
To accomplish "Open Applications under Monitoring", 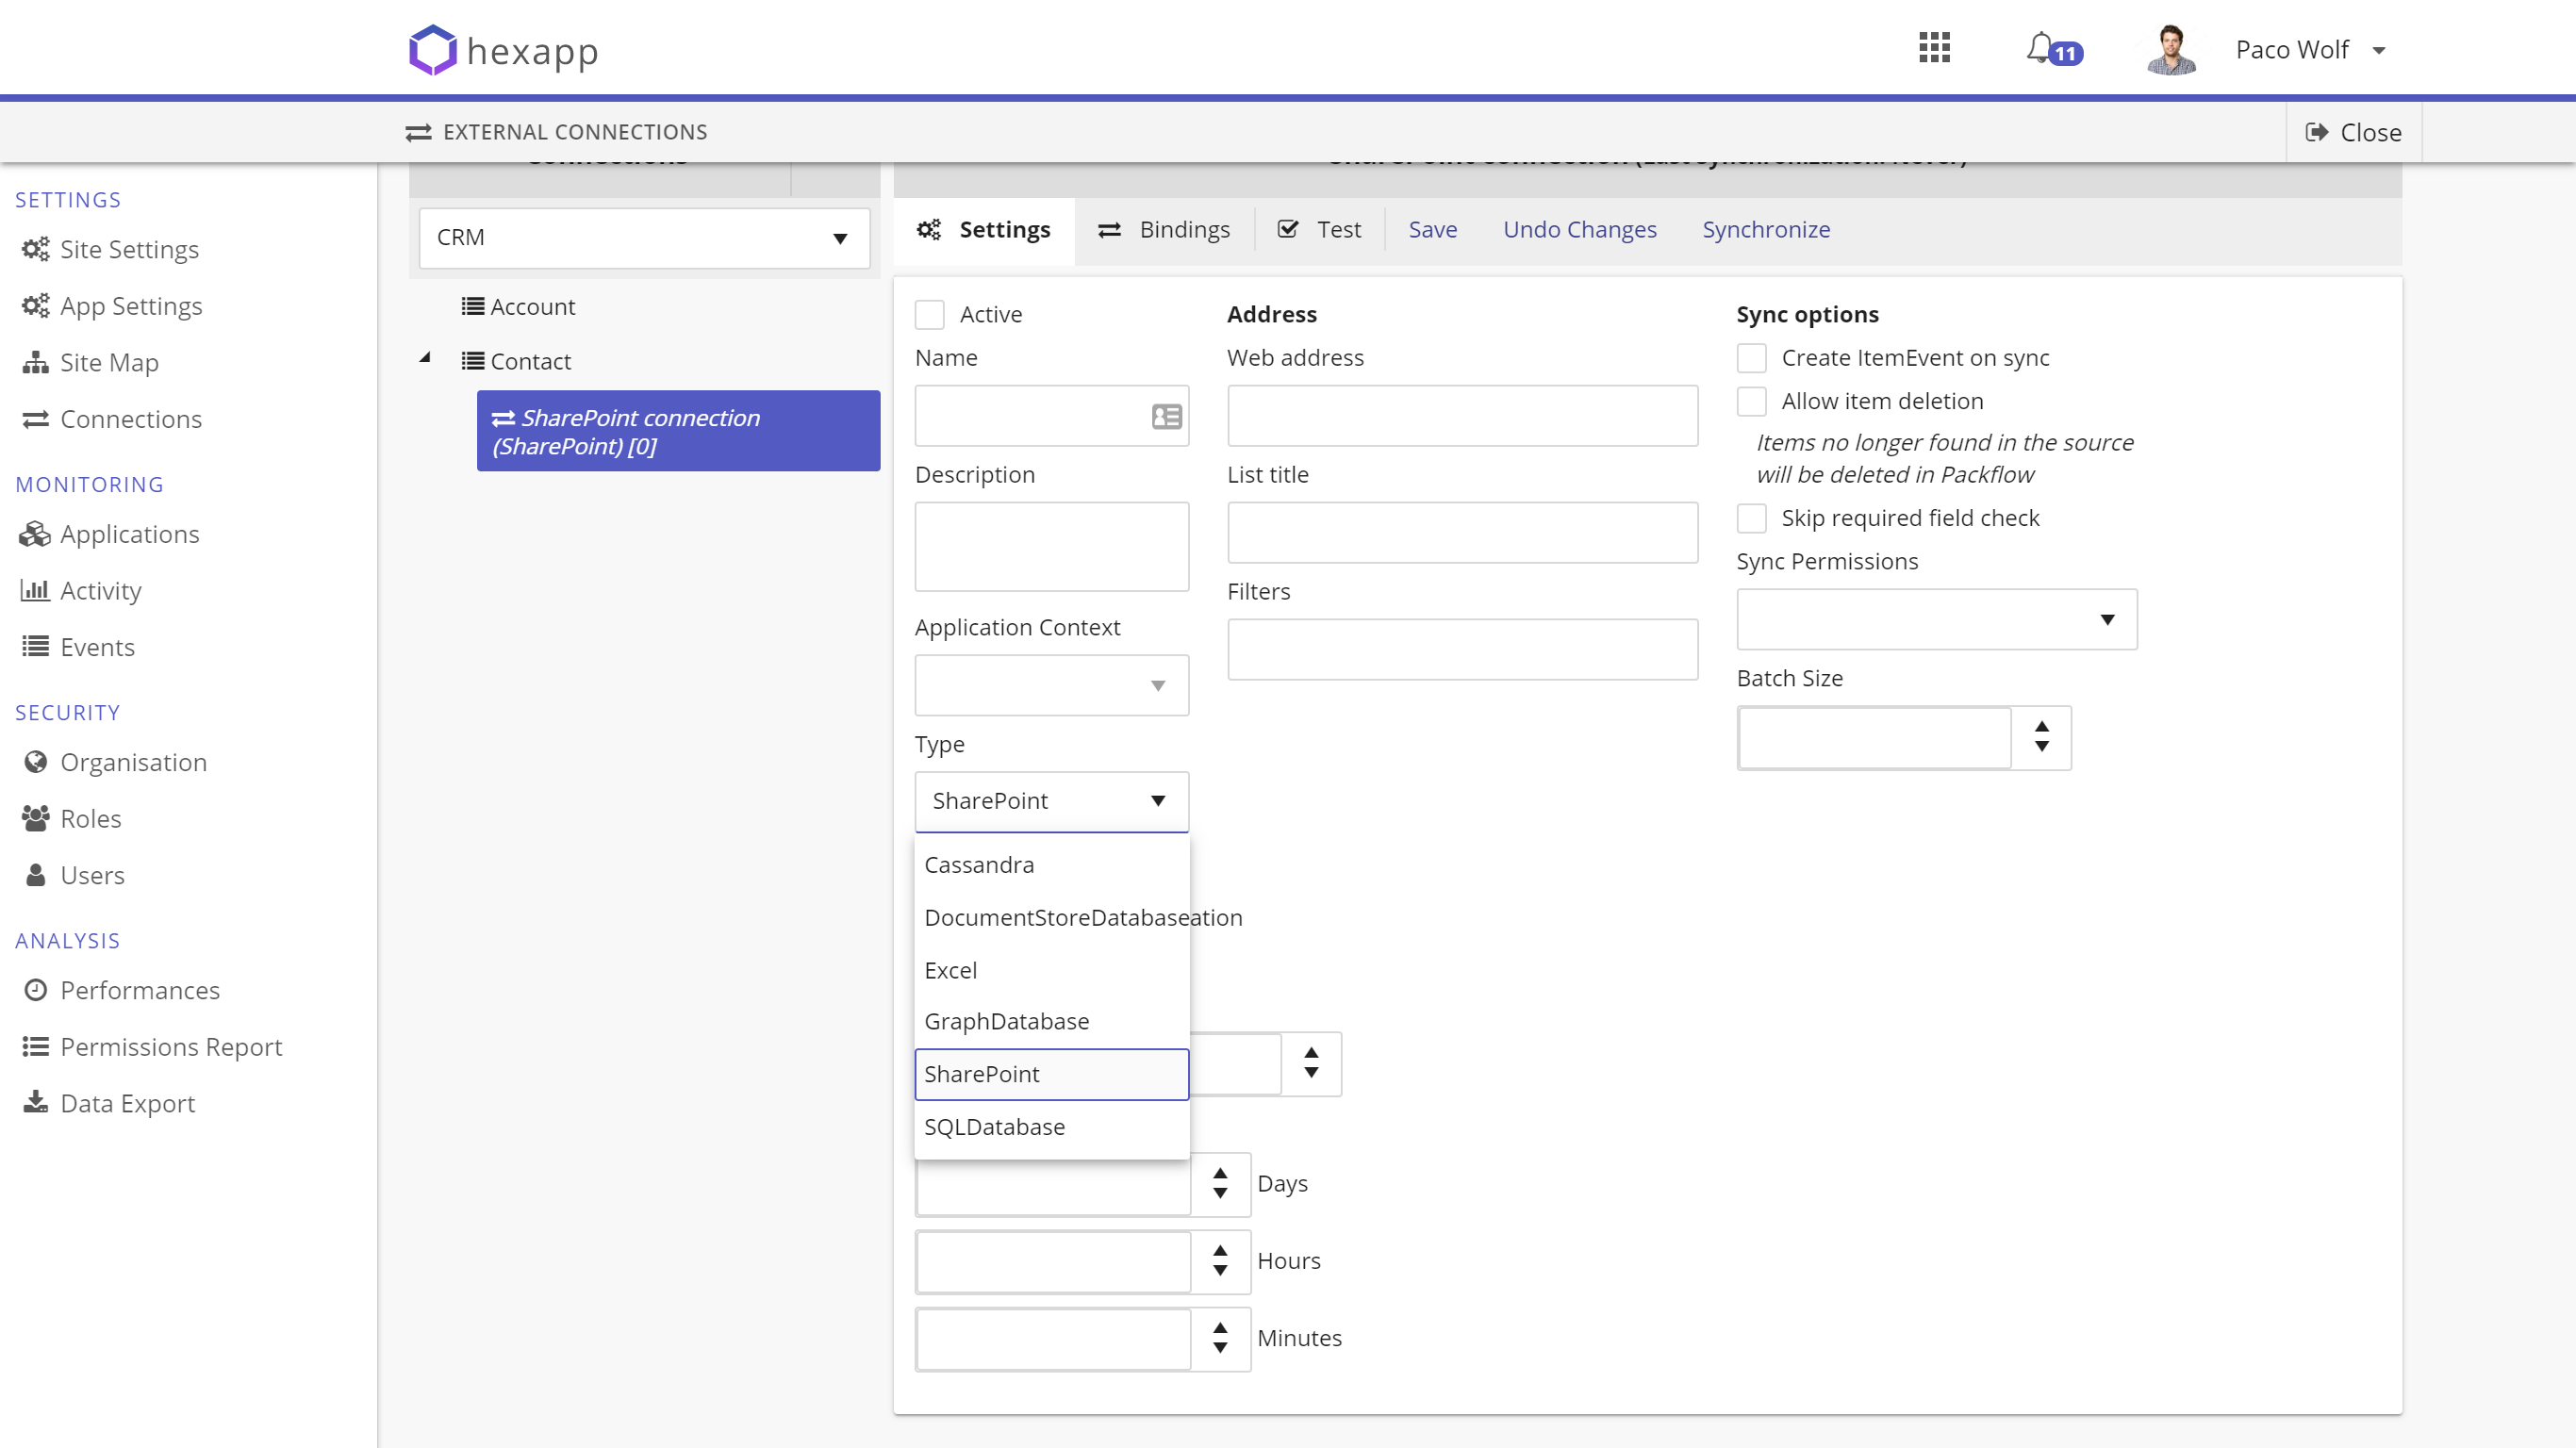I will tap(129, 534).
